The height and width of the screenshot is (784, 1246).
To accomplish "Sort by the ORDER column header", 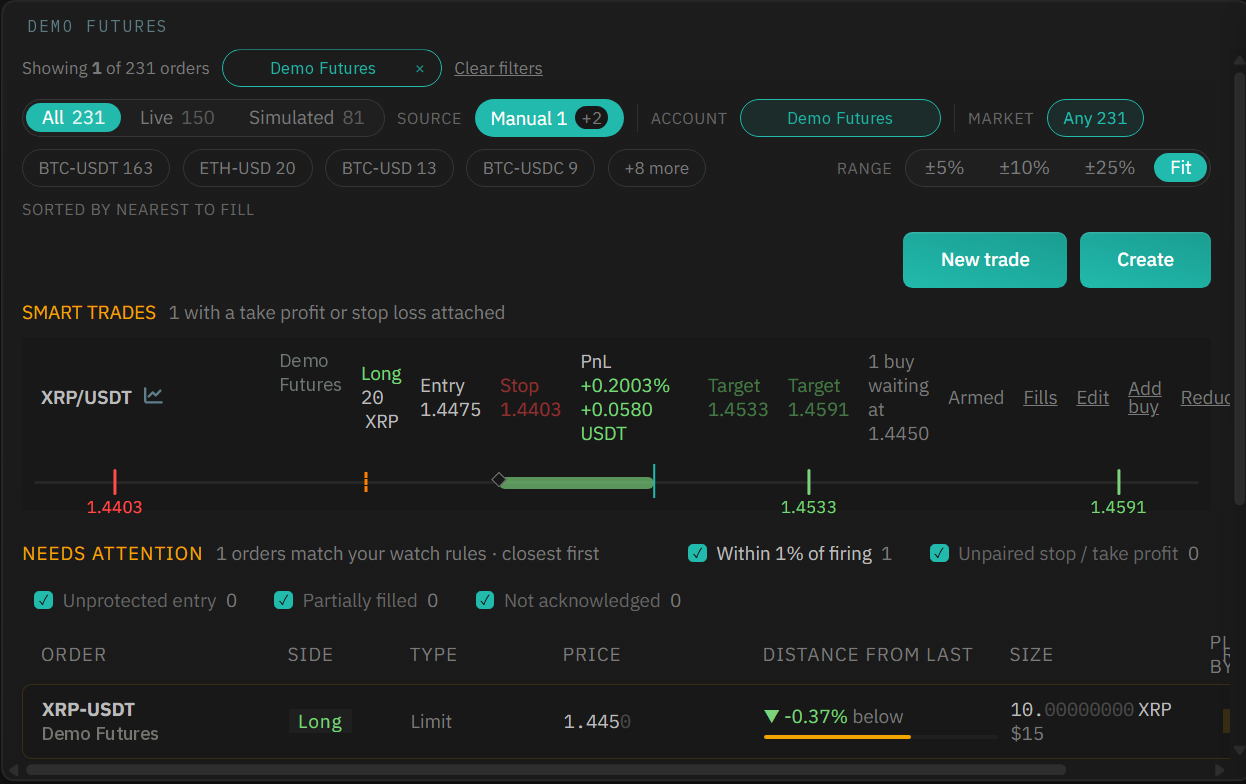I will [x=74, y=655].
